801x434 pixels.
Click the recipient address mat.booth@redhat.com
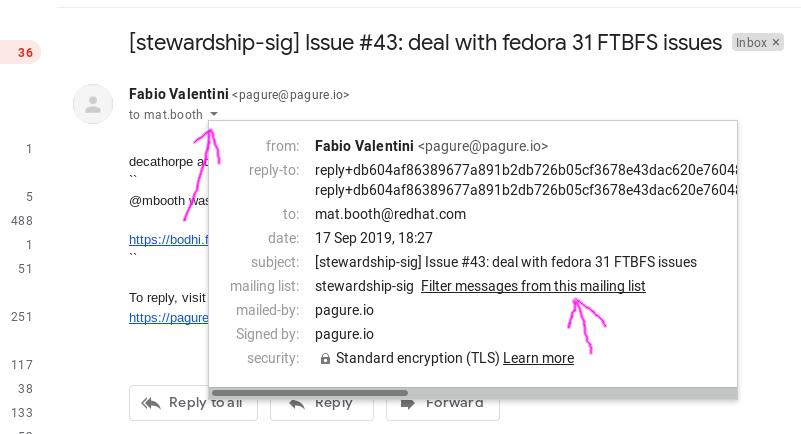point(390,214)
